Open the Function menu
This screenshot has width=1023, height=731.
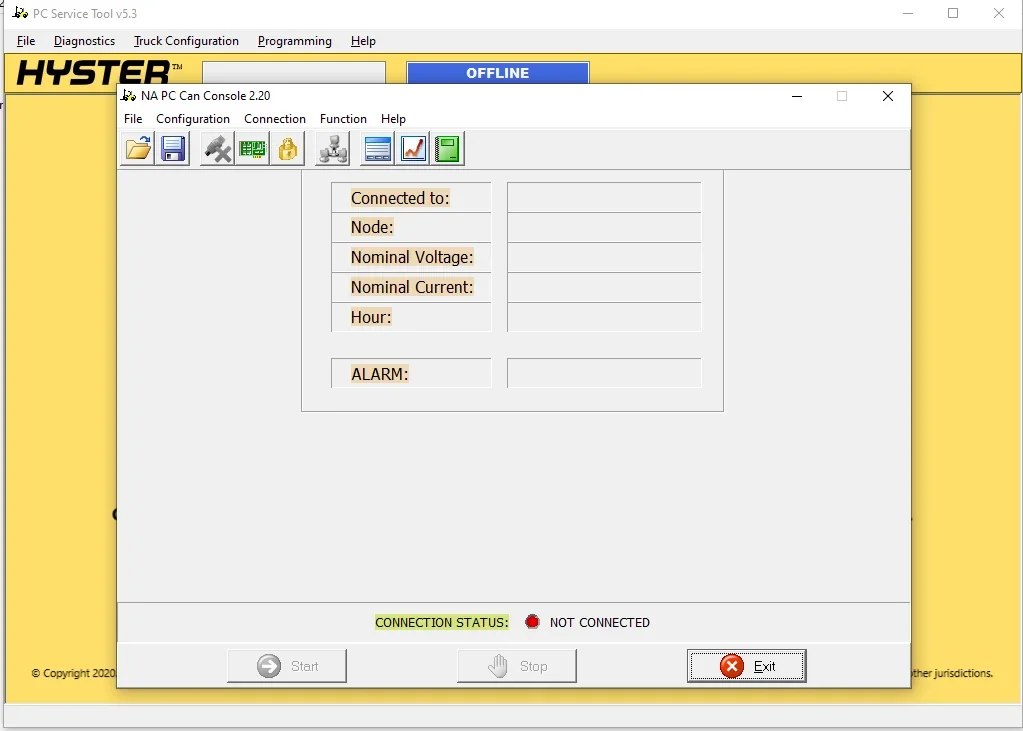[x=343, y=118]
